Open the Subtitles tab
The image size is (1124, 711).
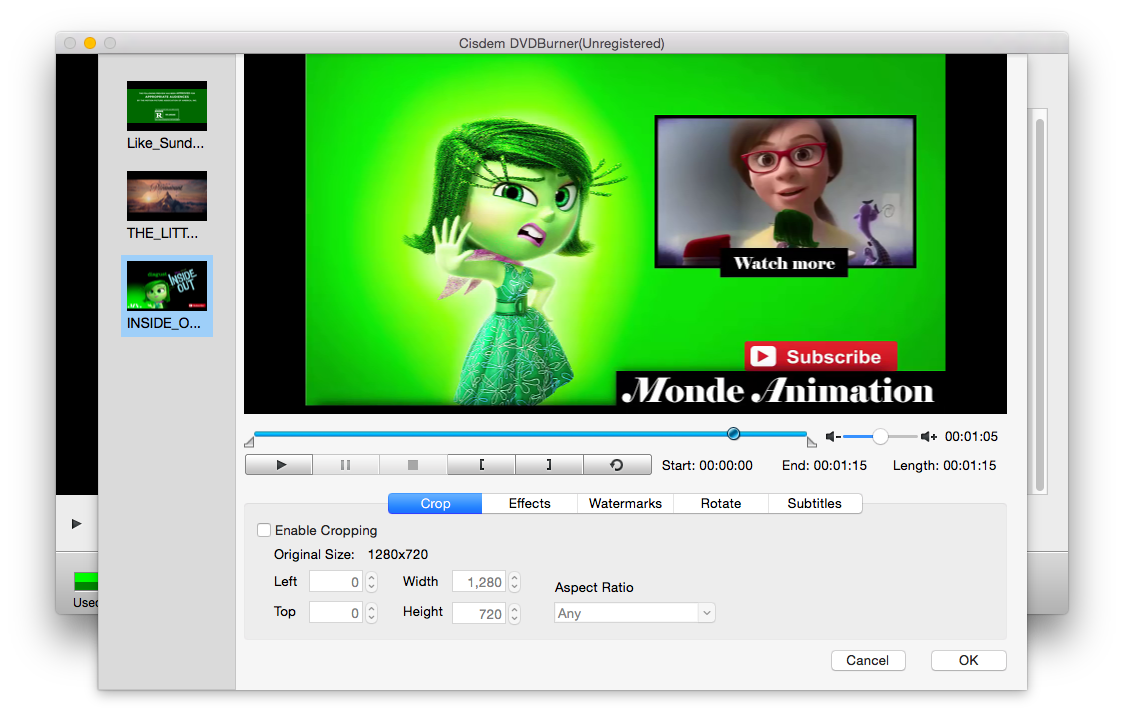click(814, 504)
